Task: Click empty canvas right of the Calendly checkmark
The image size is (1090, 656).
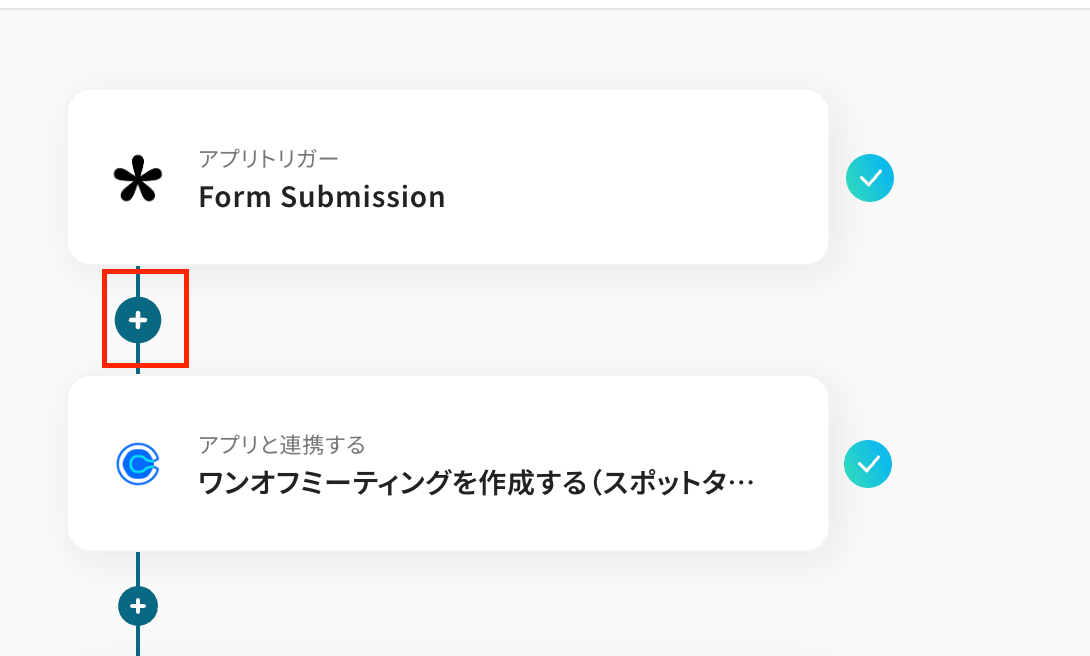Action: [x=990, y=464]
